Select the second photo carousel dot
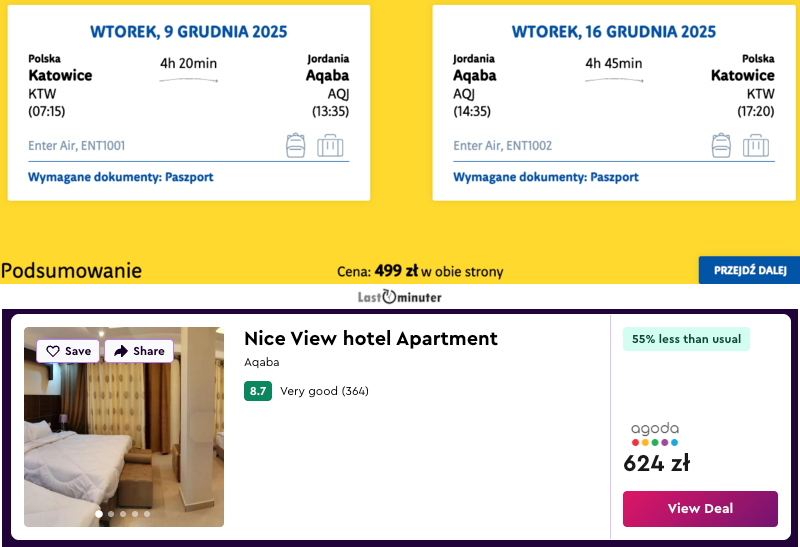This screenshot has width=800, height=547. point(110,514)
